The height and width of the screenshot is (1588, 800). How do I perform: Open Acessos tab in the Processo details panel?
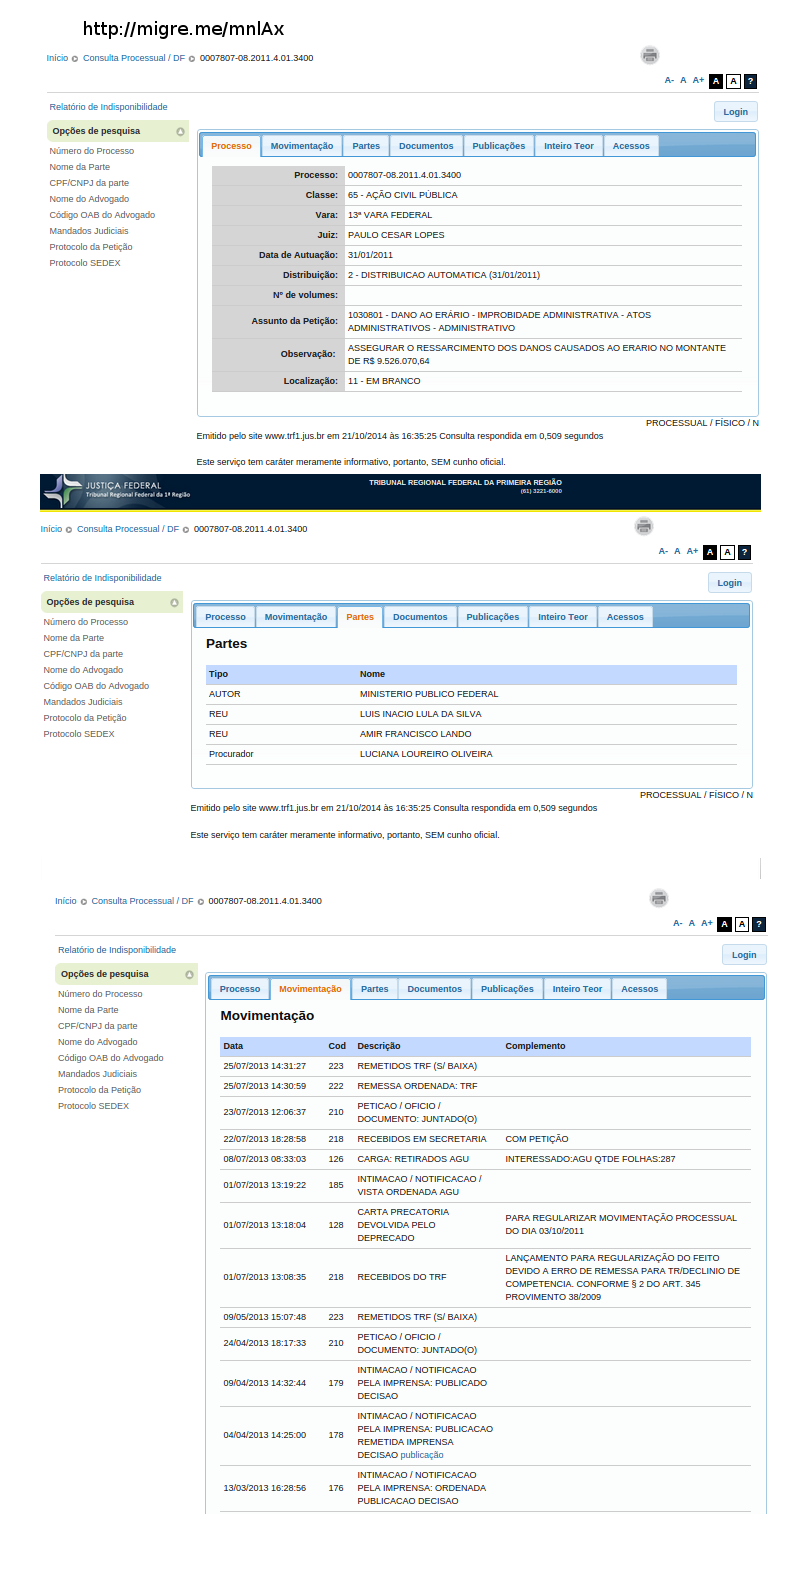pos(631,146)
